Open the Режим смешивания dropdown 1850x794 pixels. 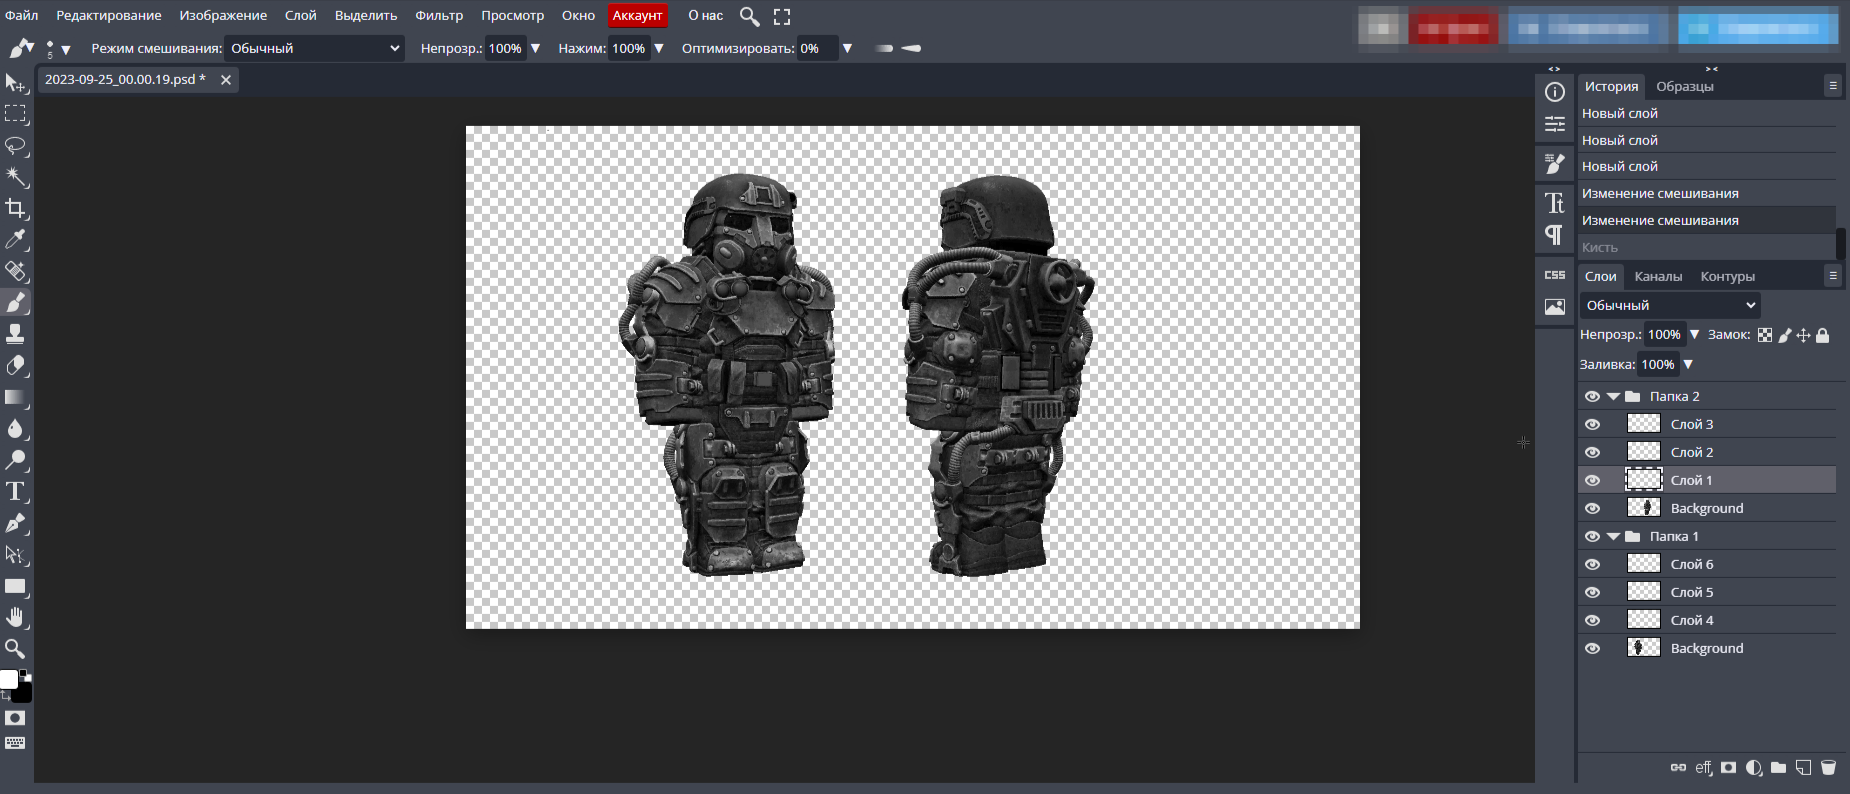point(314,48)
